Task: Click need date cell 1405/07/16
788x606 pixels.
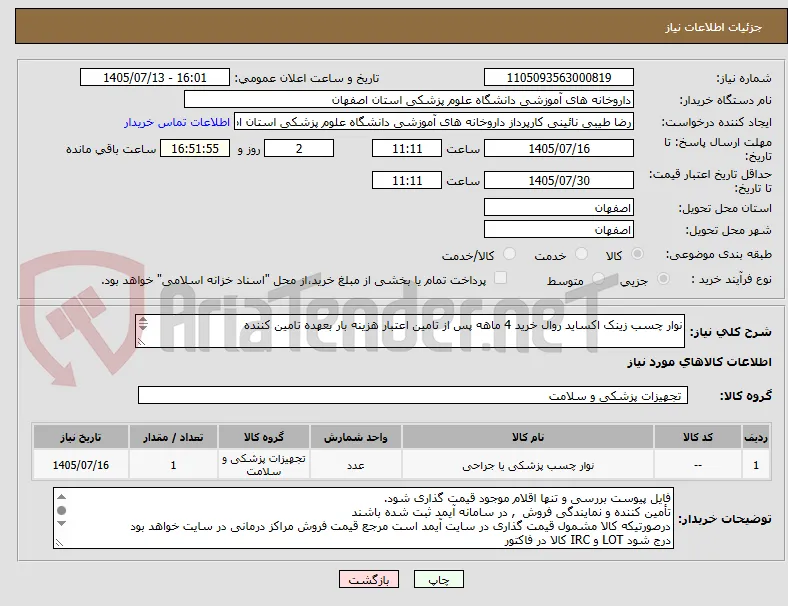Action: [81, 465]
